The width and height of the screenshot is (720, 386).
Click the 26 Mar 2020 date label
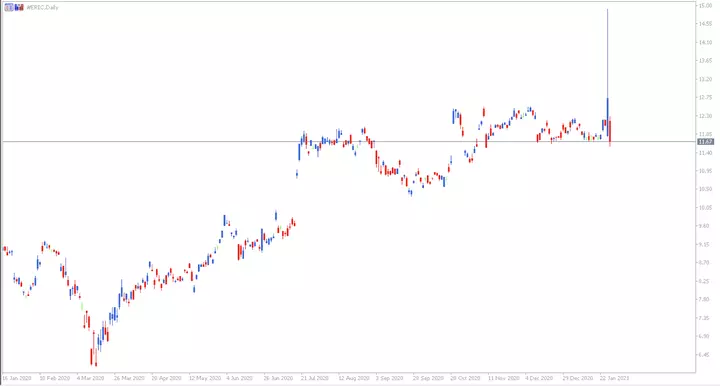click(x=129, y=378)
